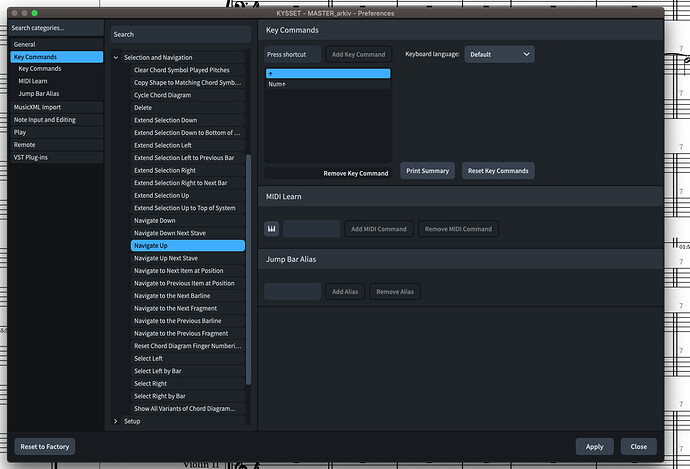
Task: Select Navigate to the Previous Barline
Action: (188, 321)
